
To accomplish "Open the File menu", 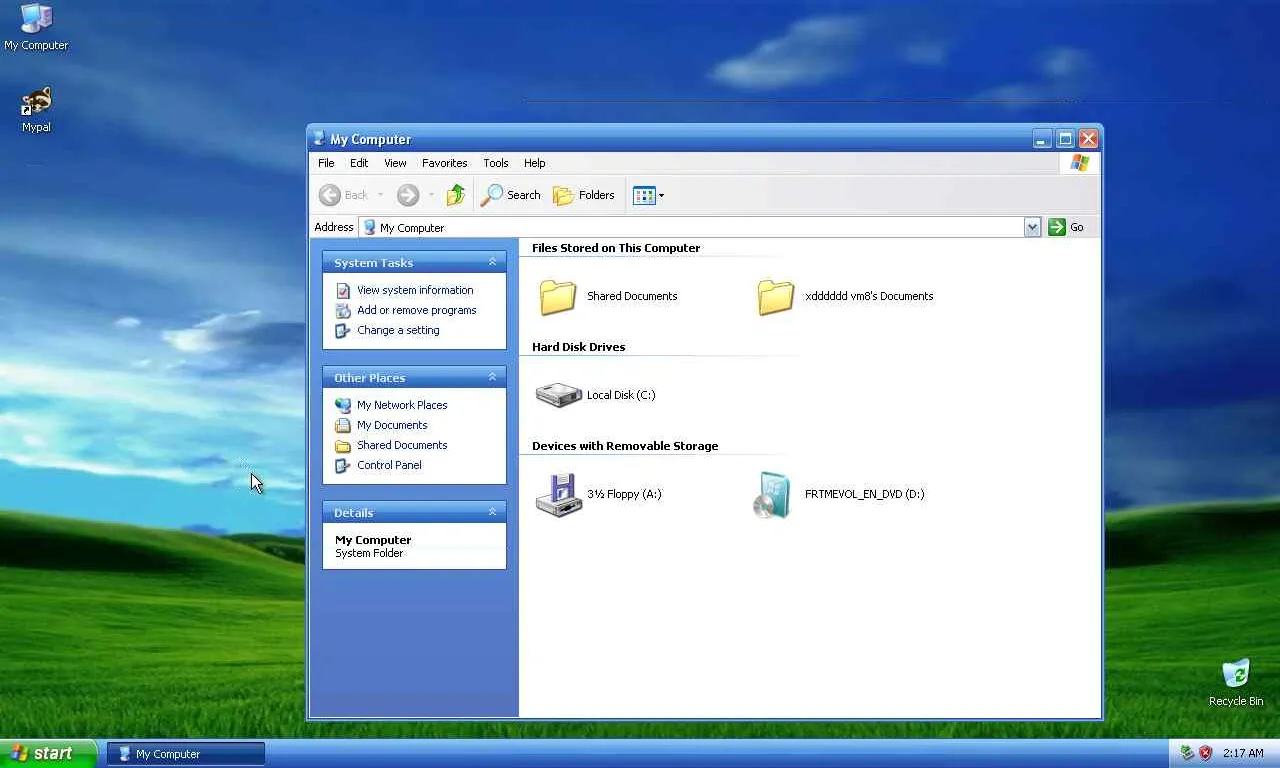I will tap(326, 163).
